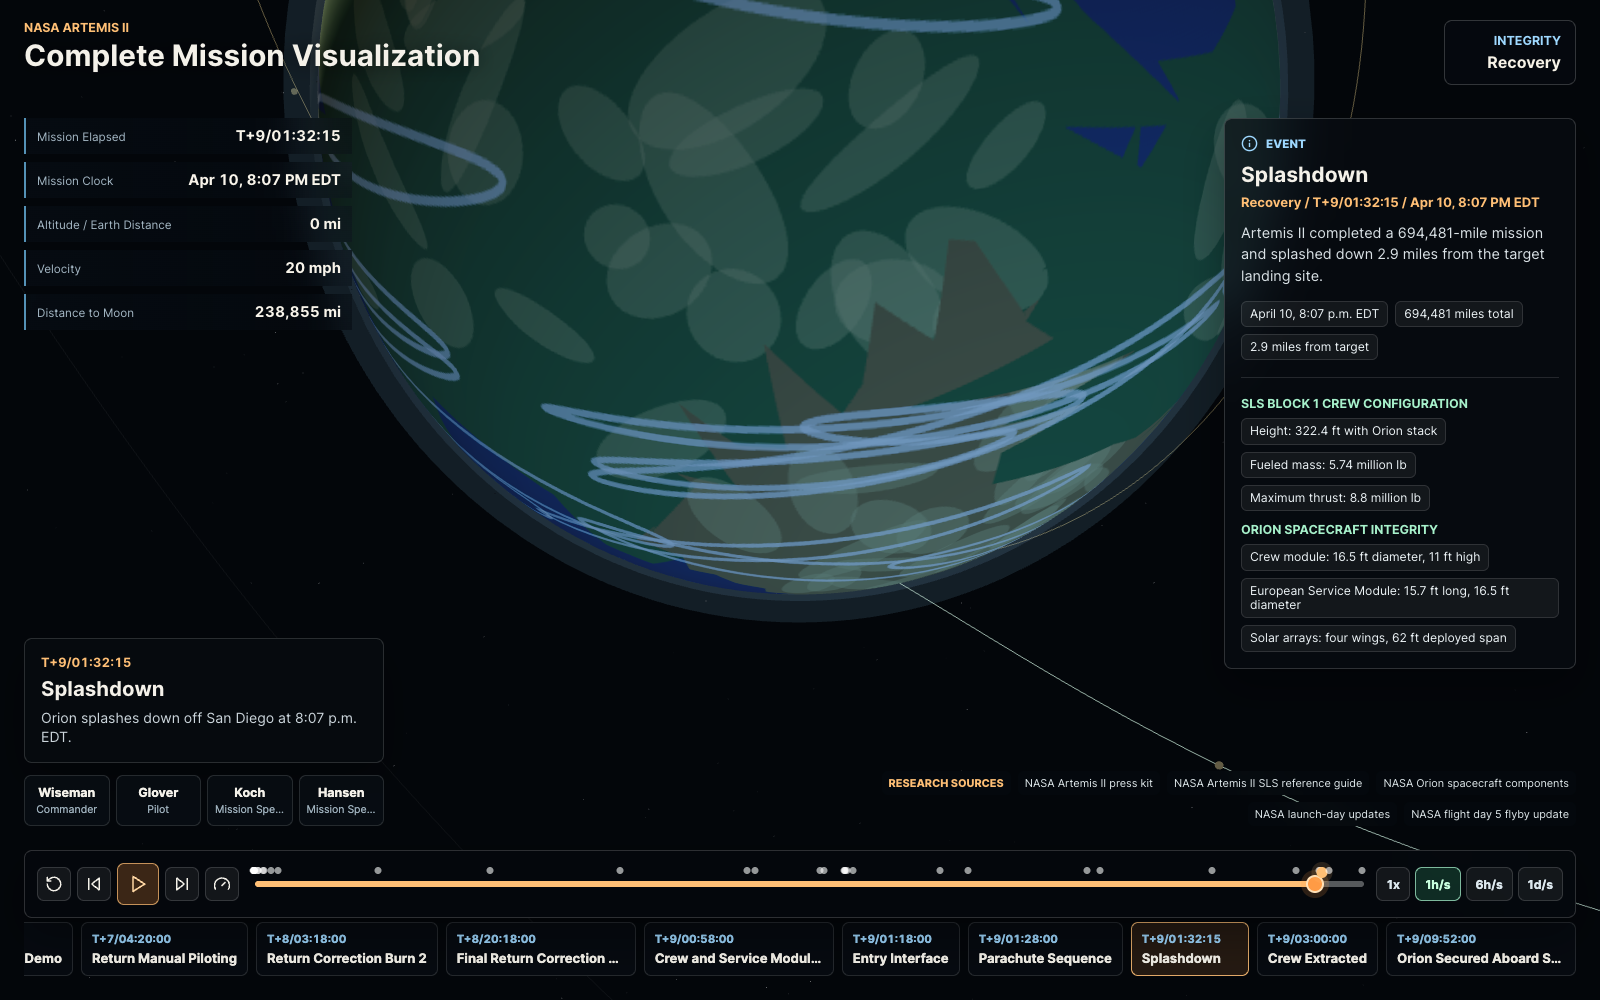This screenshot has width=1600, height=1000.
Task: Click the Distance to Moon row
Action: click(x=188, y=312)
